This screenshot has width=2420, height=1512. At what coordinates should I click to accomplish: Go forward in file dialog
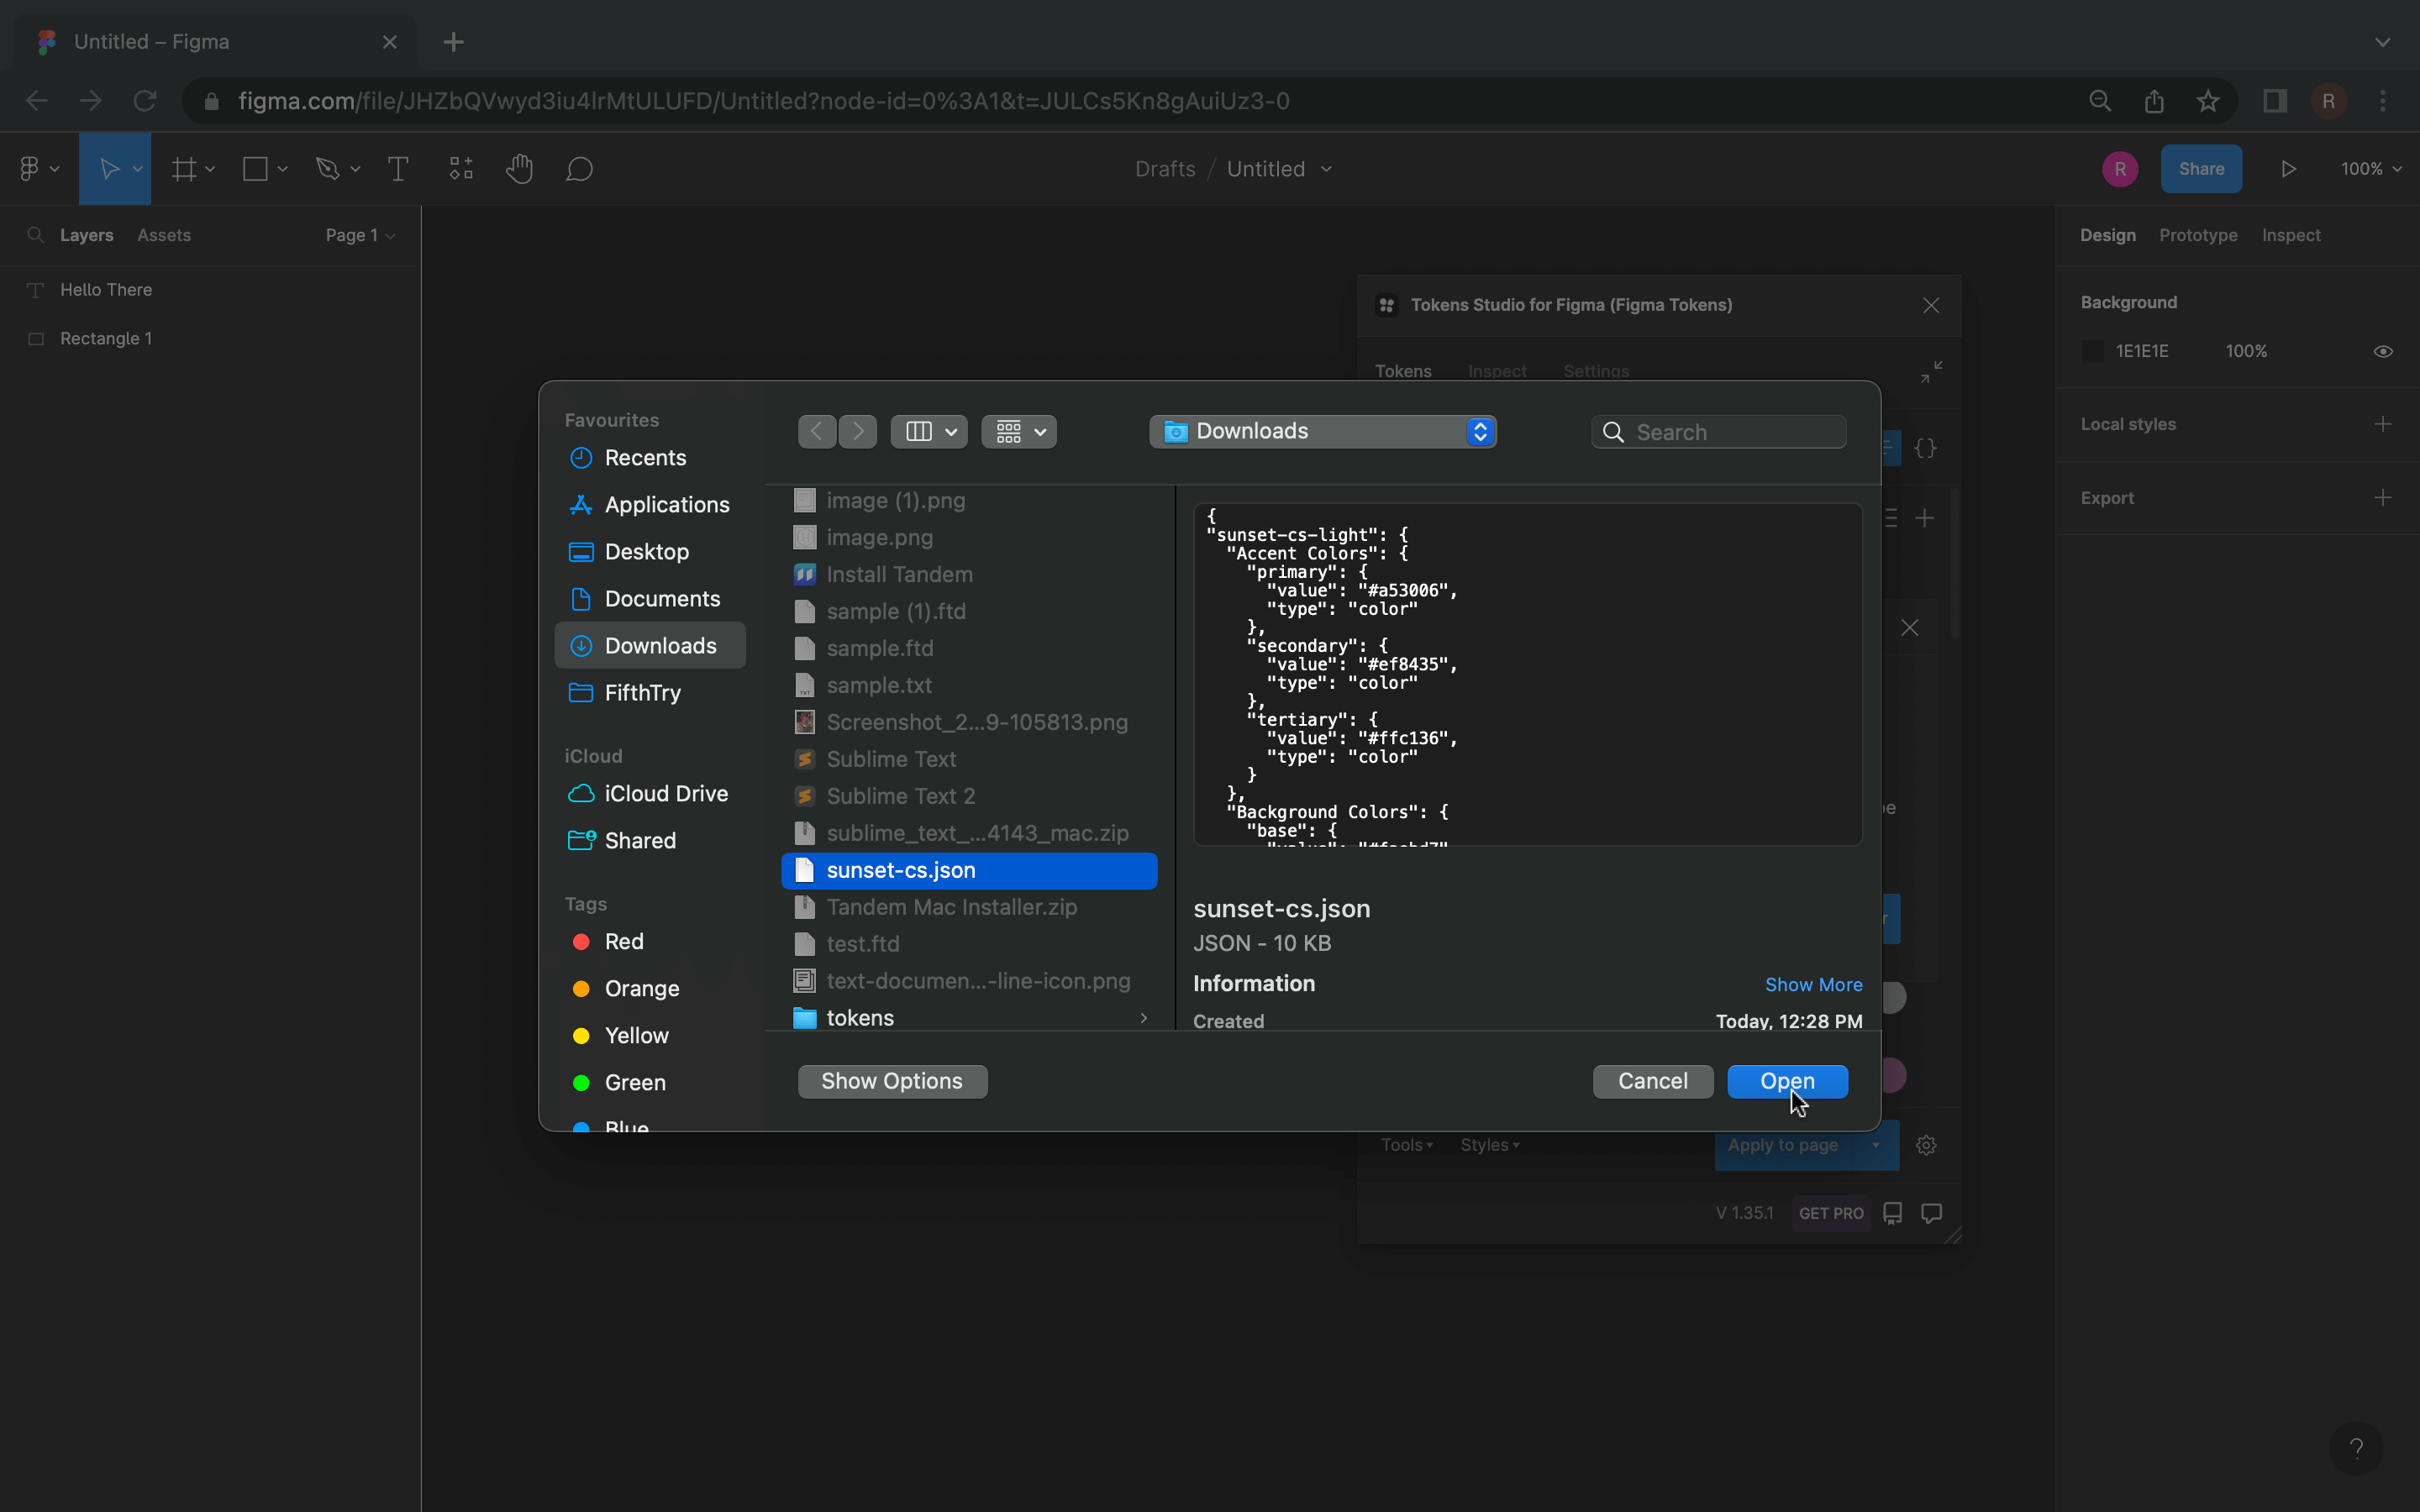point(858,432)
